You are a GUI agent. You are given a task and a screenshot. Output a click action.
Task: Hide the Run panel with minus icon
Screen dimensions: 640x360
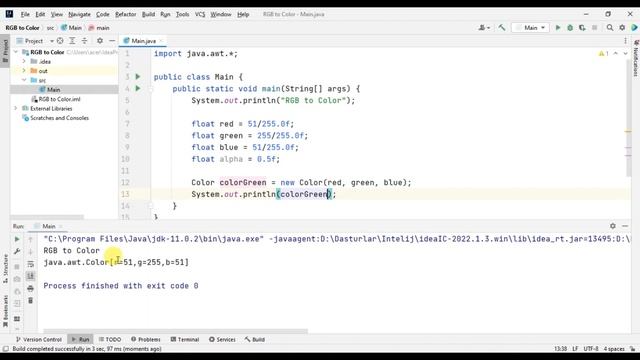625,226
